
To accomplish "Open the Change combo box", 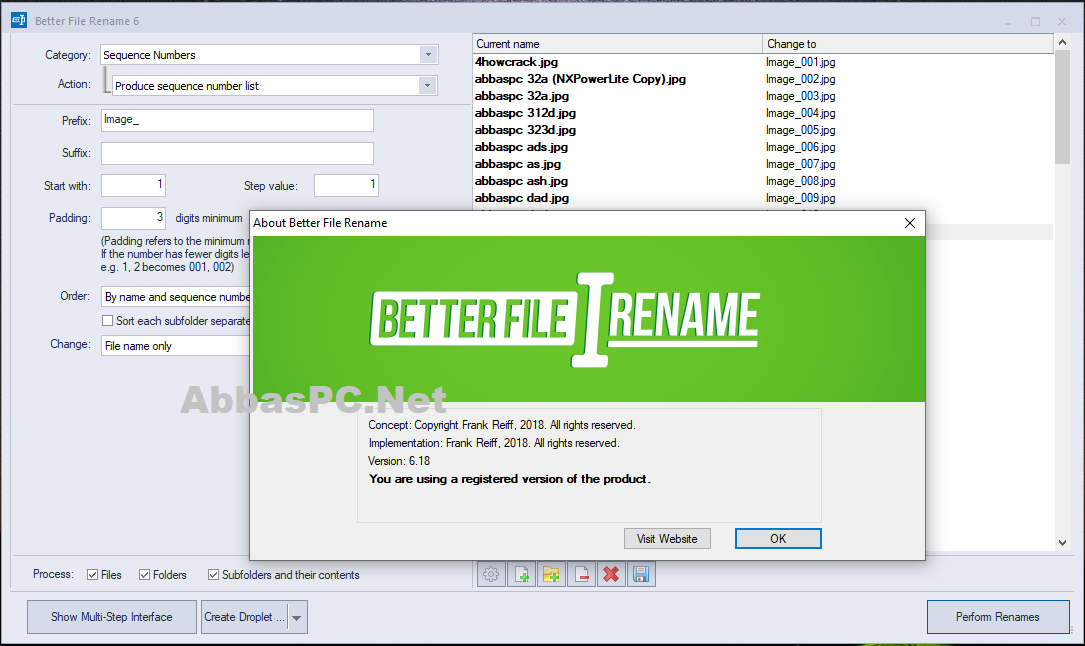I will pyautogui.click(x=176, y=346).
